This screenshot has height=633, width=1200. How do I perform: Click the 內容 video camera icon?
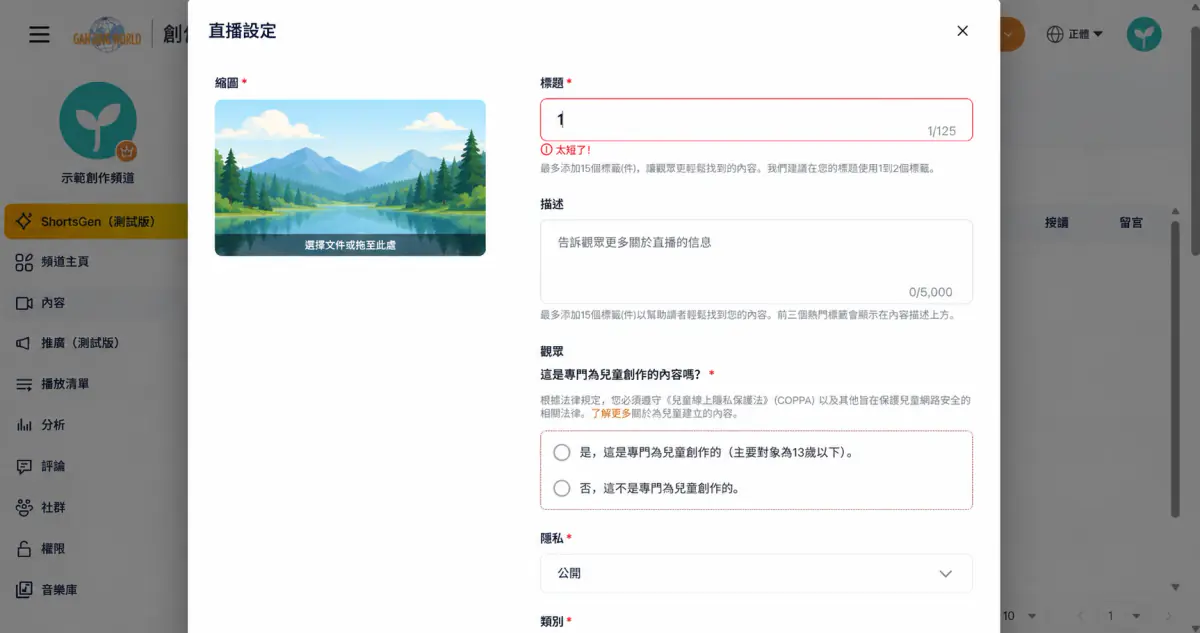click(x=25, y=303)
